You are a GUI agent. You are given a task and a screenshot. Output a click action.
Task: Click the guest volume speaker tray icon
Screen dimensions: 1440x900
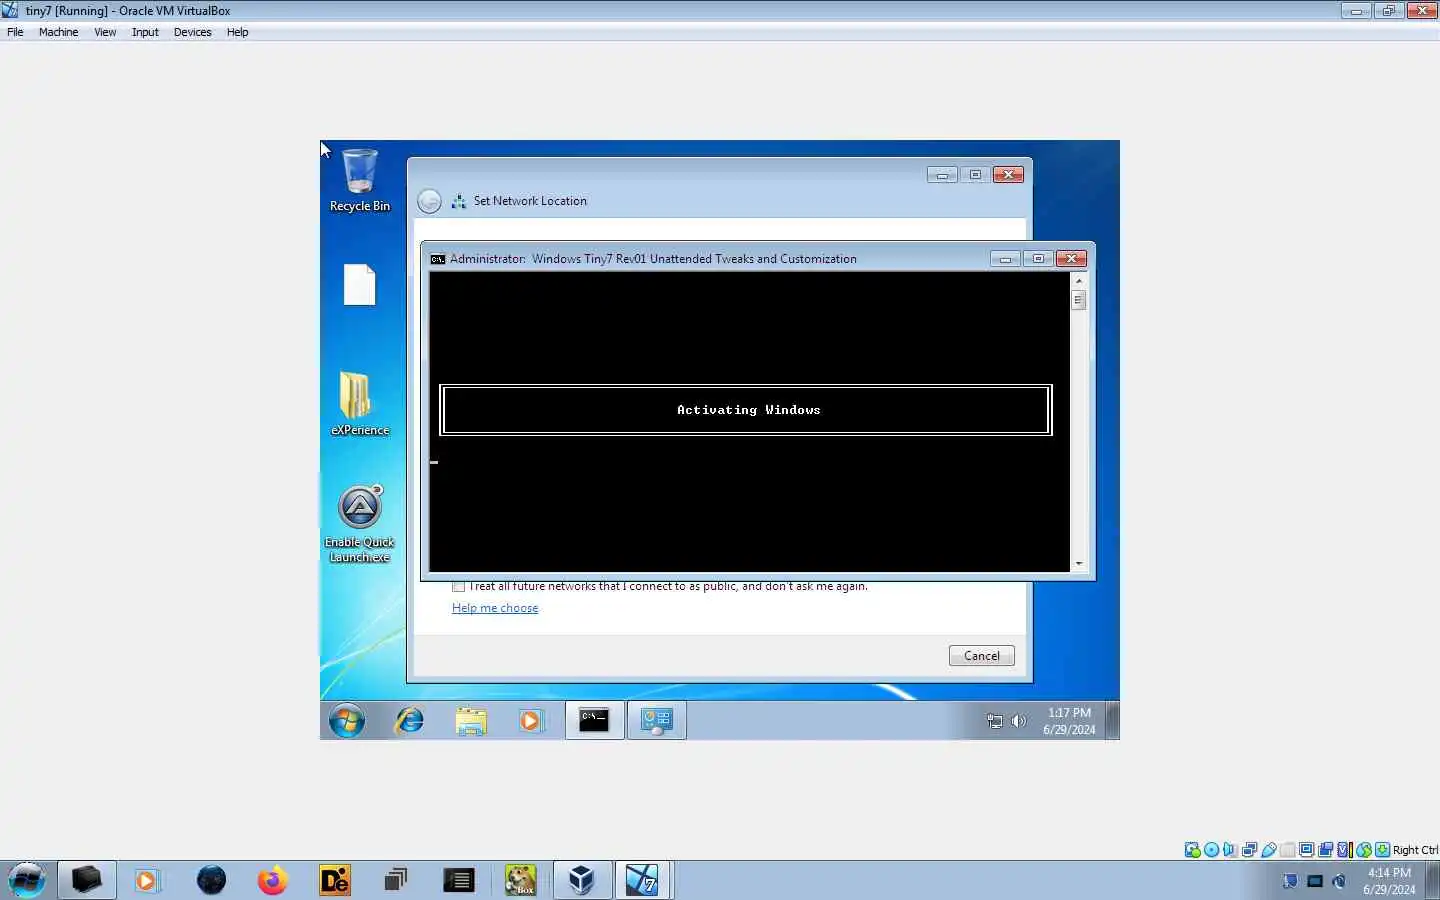[x=1019, y=721]
